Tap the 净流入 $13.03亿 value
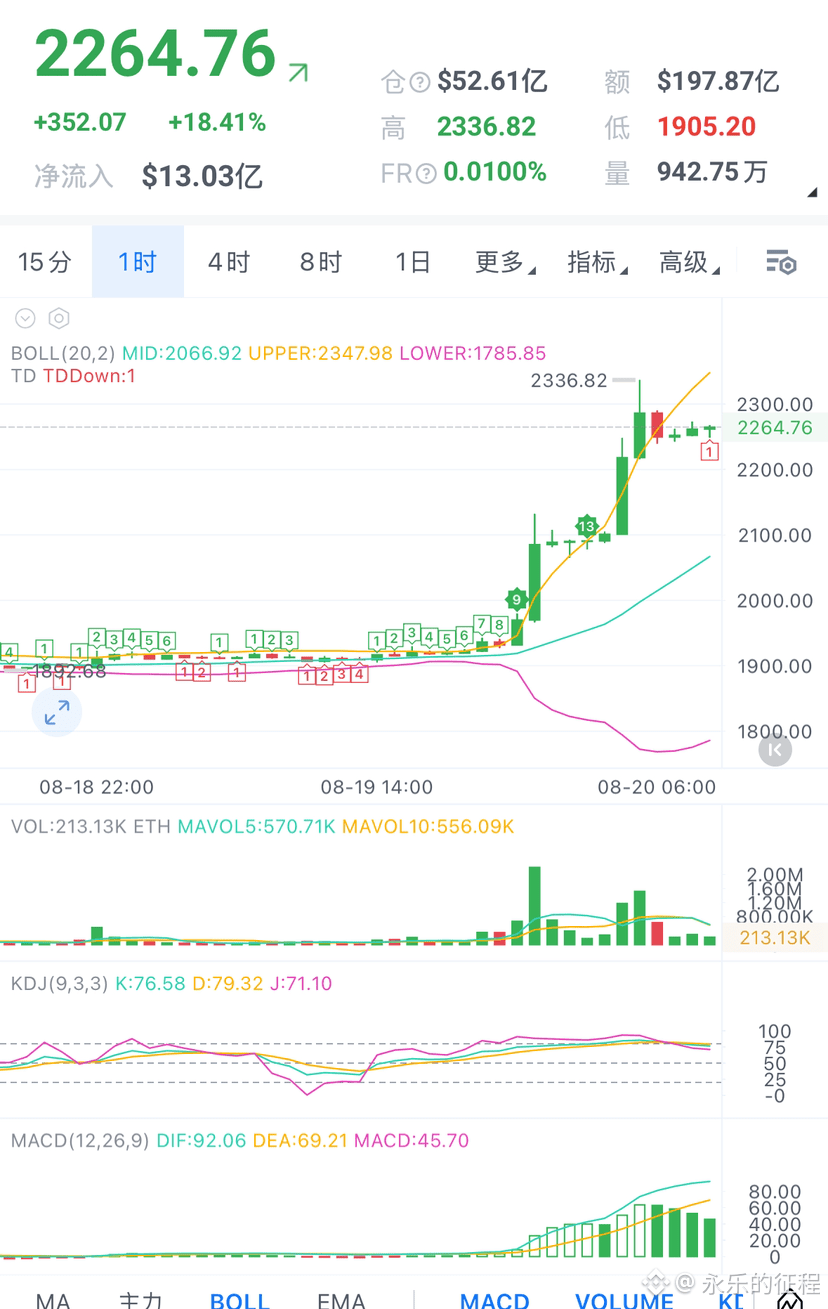 pyautogui.click(x=202, y=176)
